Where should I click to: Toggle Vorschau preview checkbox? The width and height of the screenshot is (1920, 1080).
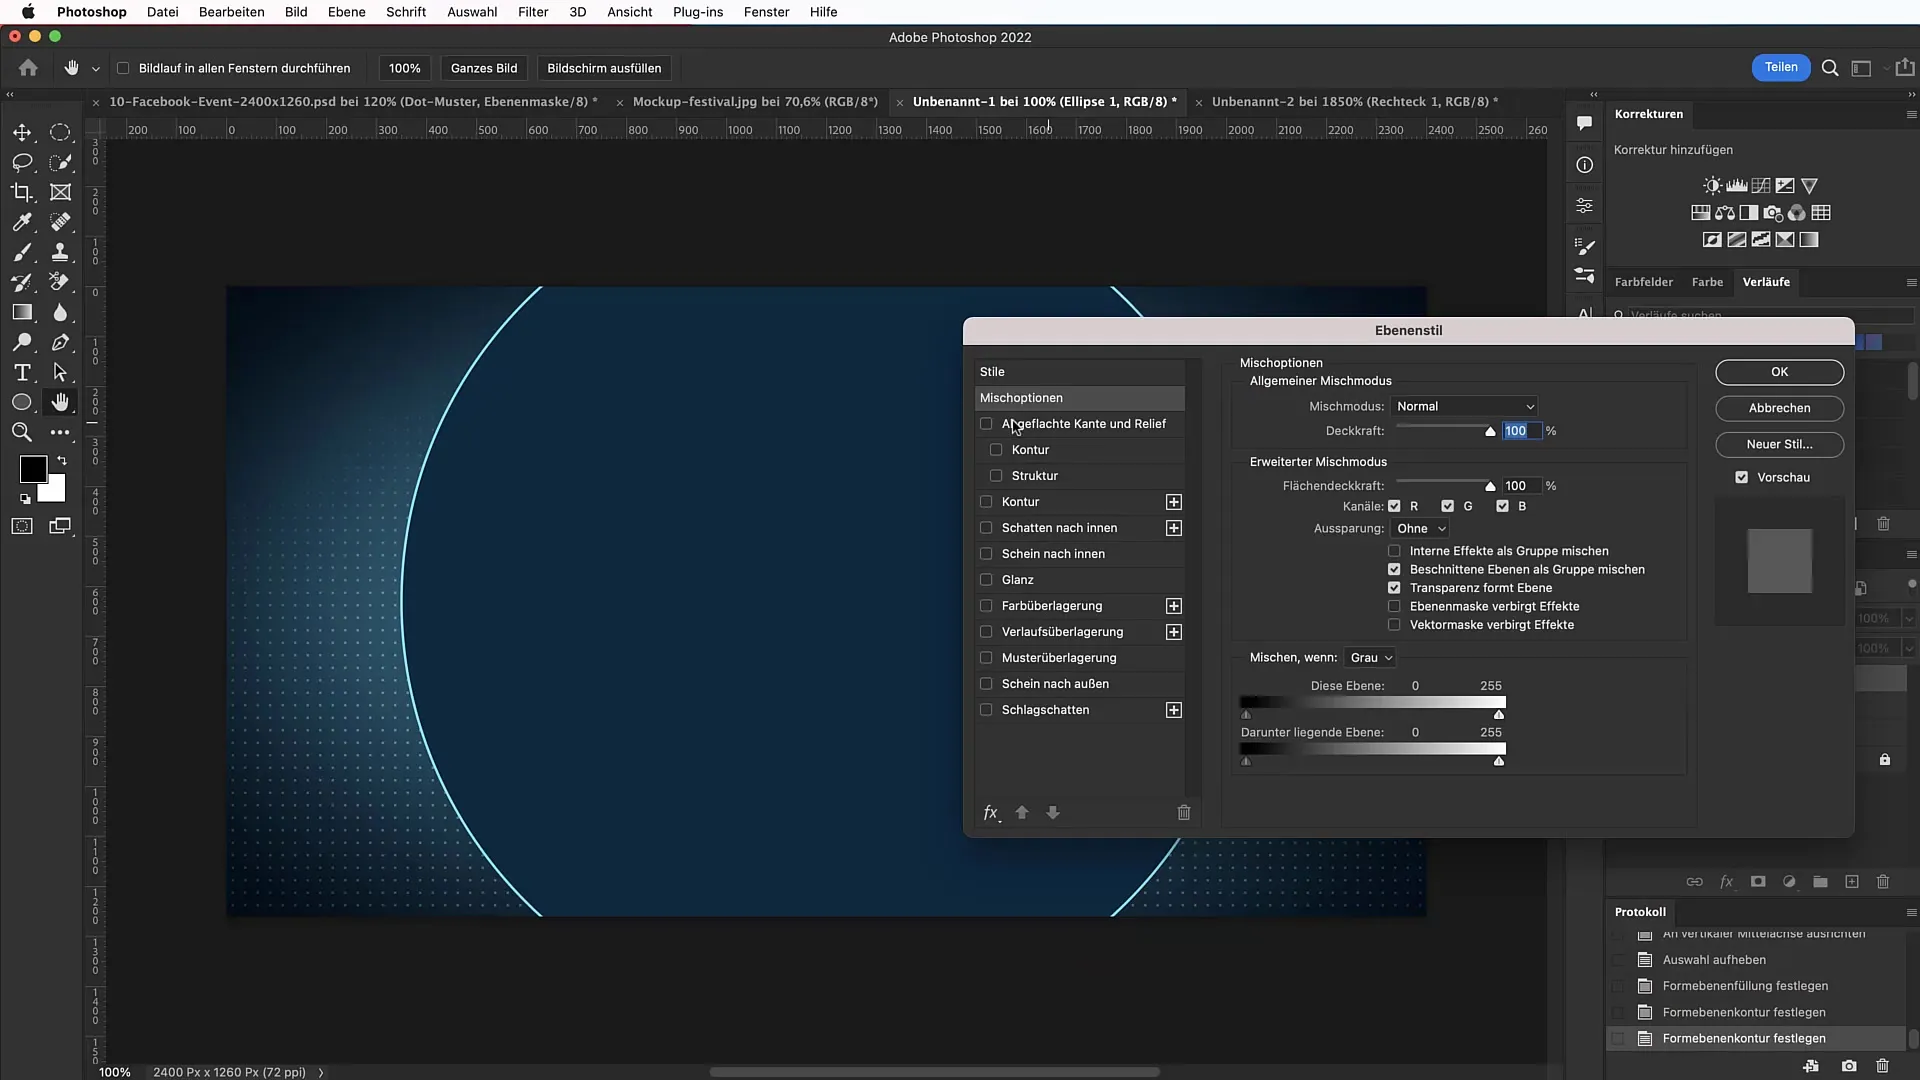point(1742,478)
